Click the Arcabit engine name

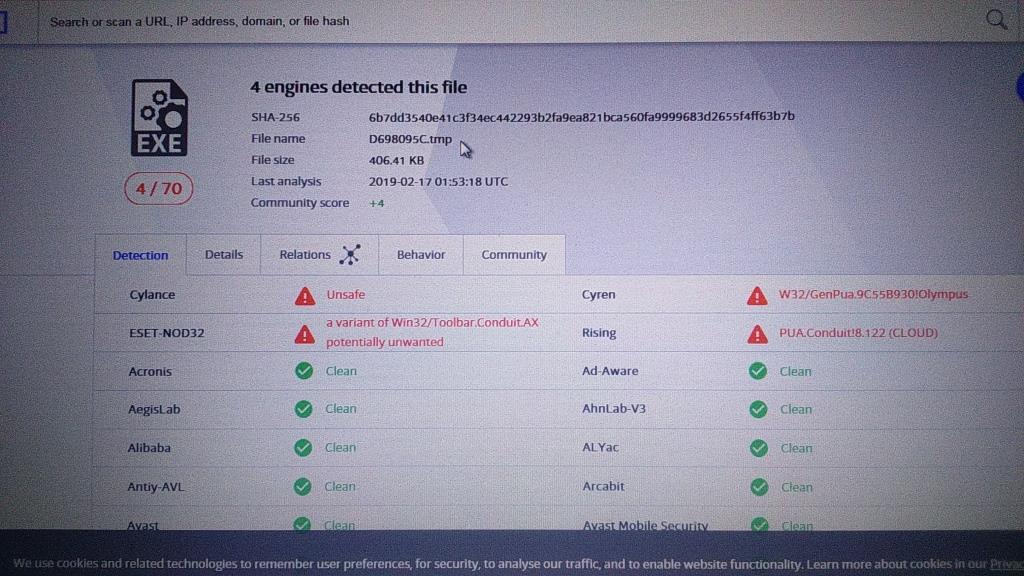coord(603,487)
